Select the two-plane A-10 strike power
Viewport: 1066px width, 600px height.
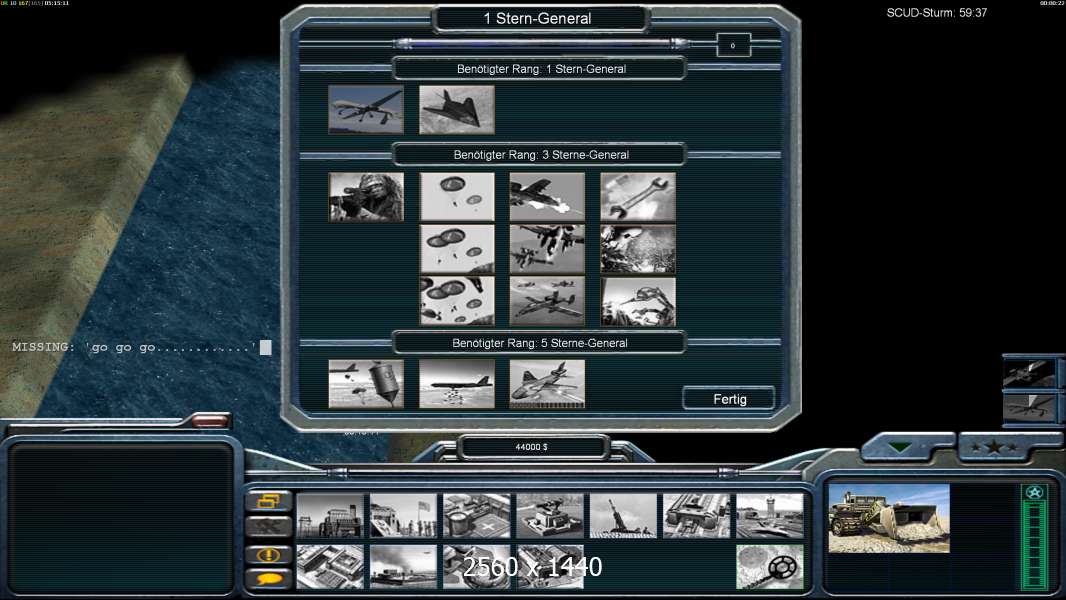pos(547,249)
